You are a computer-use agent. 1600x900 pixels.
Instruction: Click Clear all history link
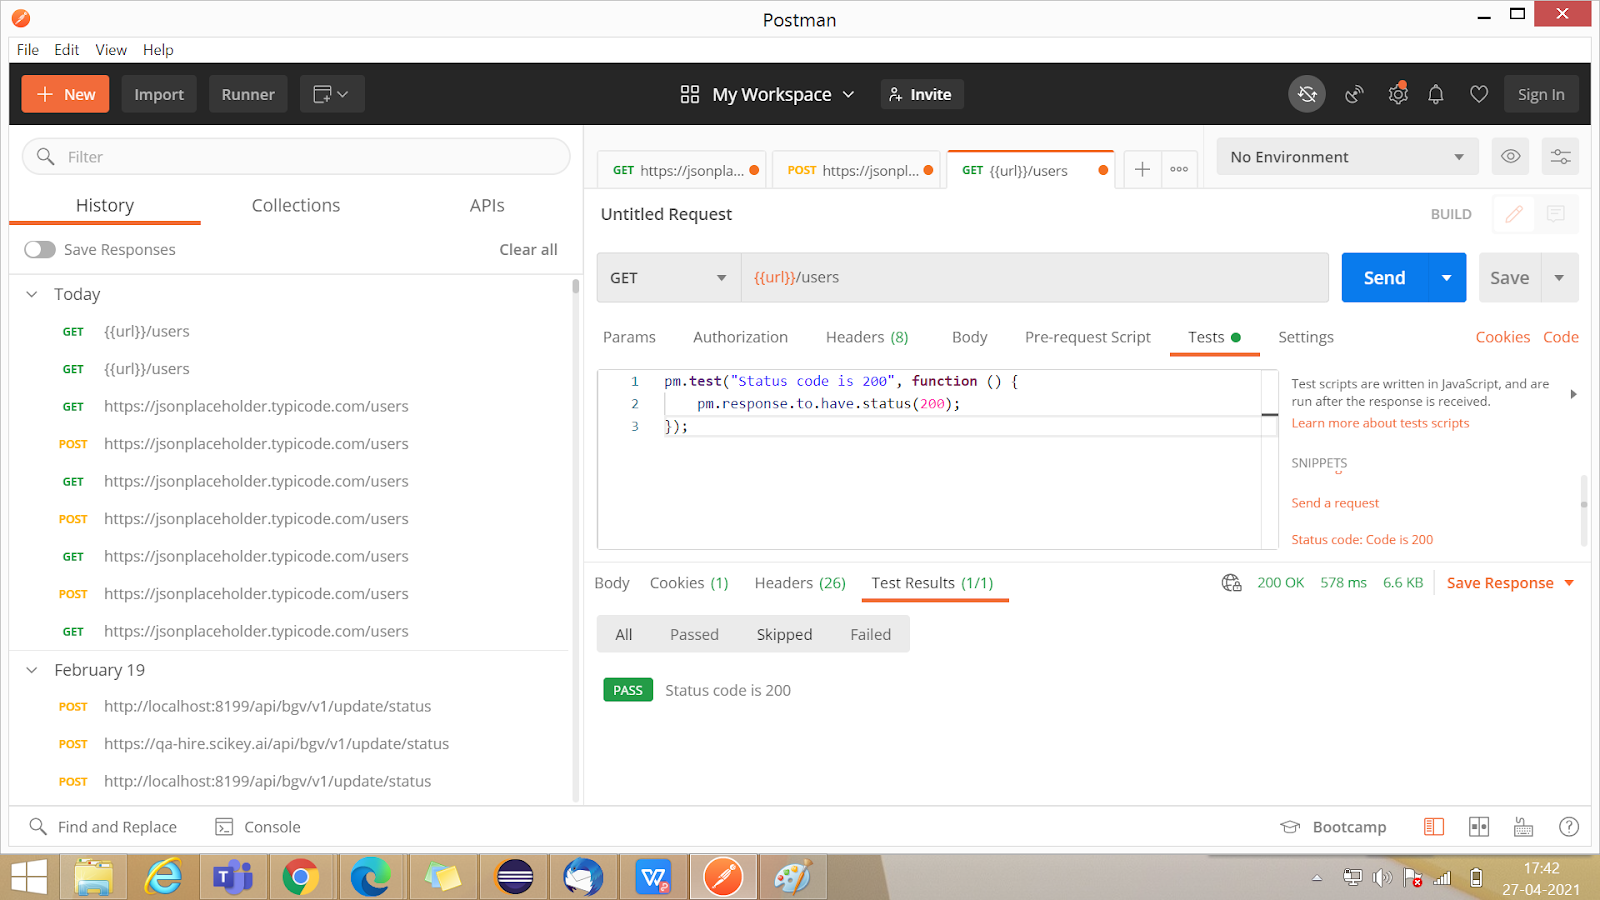(528, 249)
